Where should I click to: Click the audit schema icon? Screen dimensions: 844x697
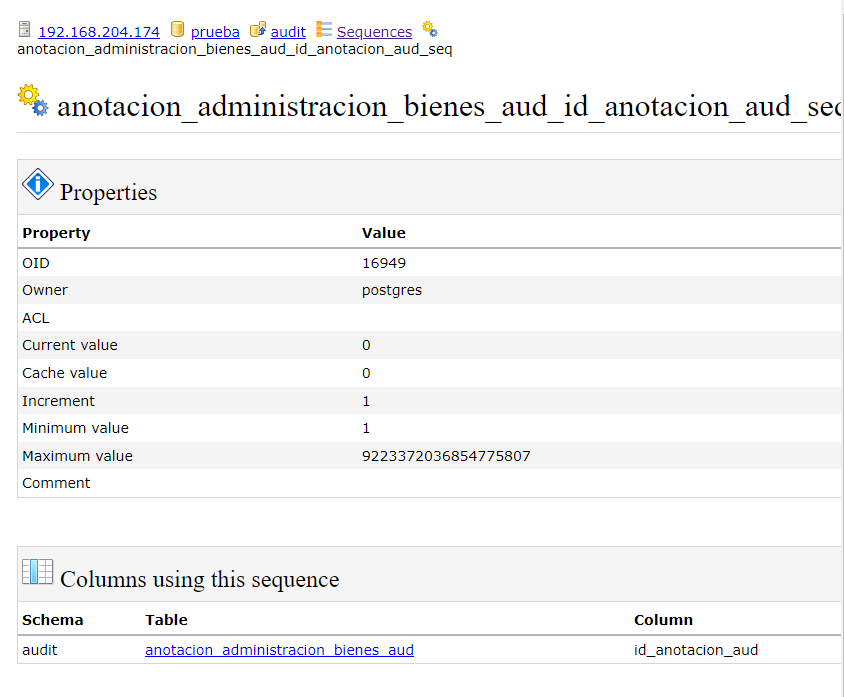tap(257, 31)
